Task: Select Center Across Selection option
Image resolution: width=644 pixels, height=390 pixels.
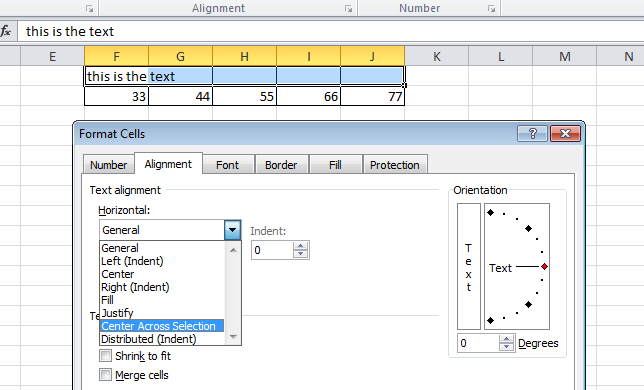Action: pyautogui.click(x=162, y=326)
